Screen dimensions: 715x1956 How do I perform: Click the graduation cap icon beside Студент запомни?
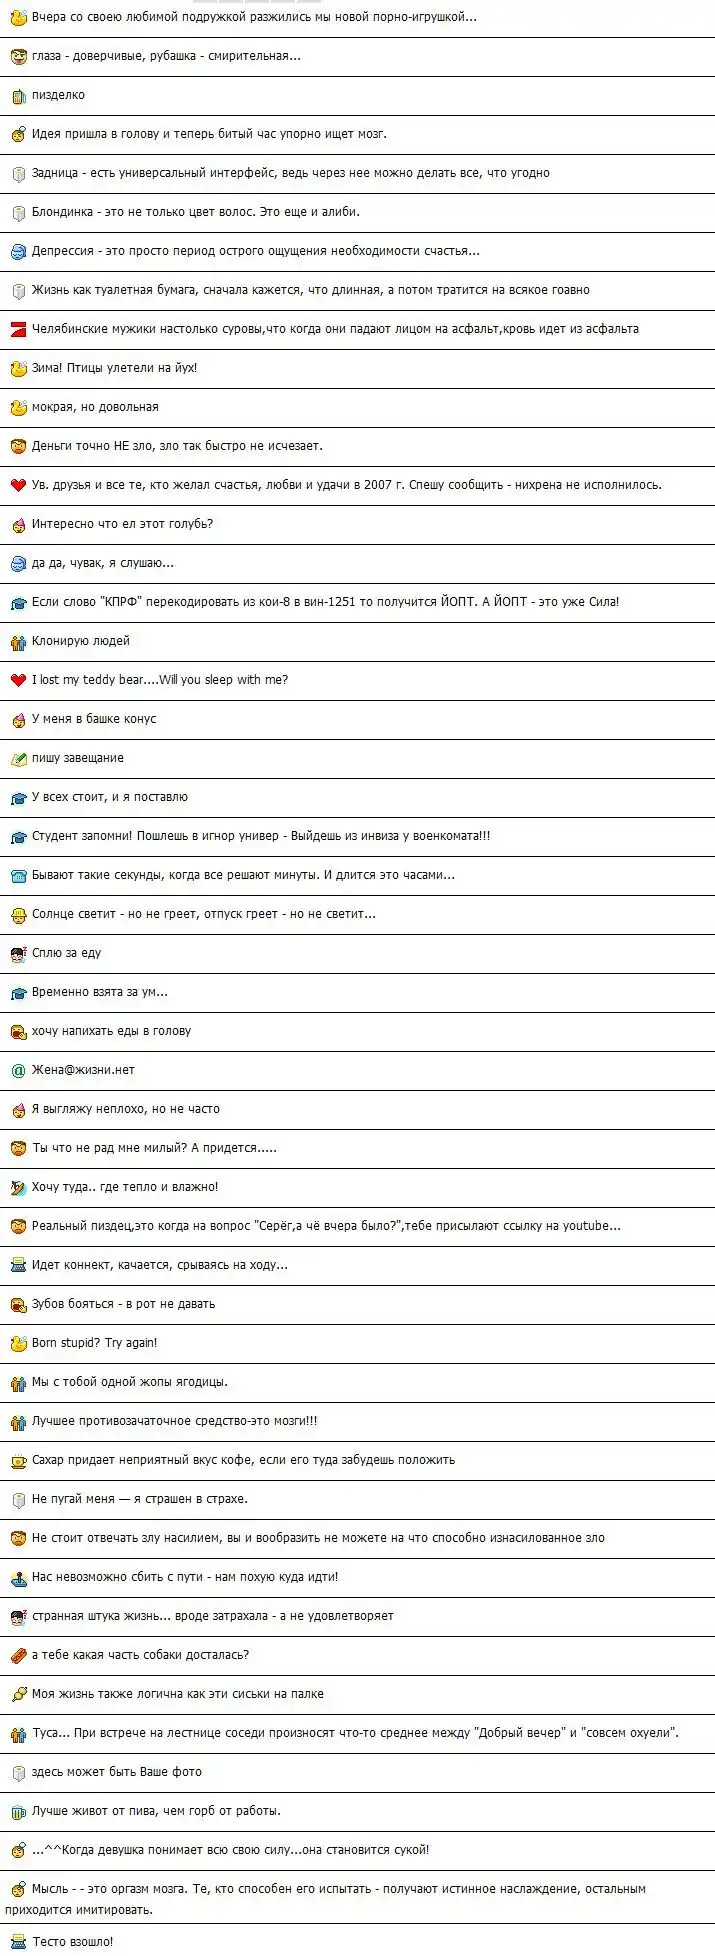(x=17, y=836)
